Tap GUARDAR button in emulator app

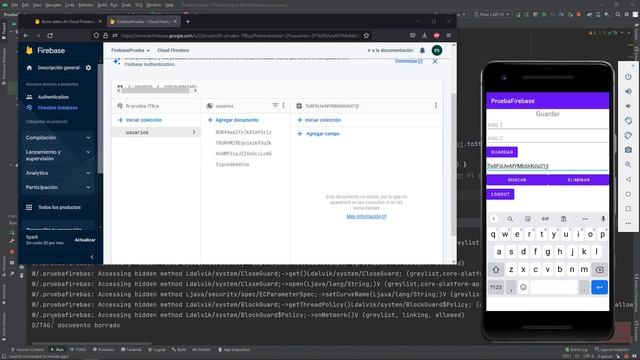pos(502,152)
